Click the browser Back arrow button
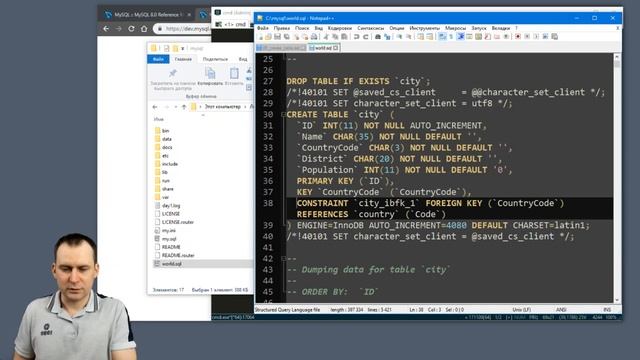The image size is (640, 360). [x=106, y=29]
